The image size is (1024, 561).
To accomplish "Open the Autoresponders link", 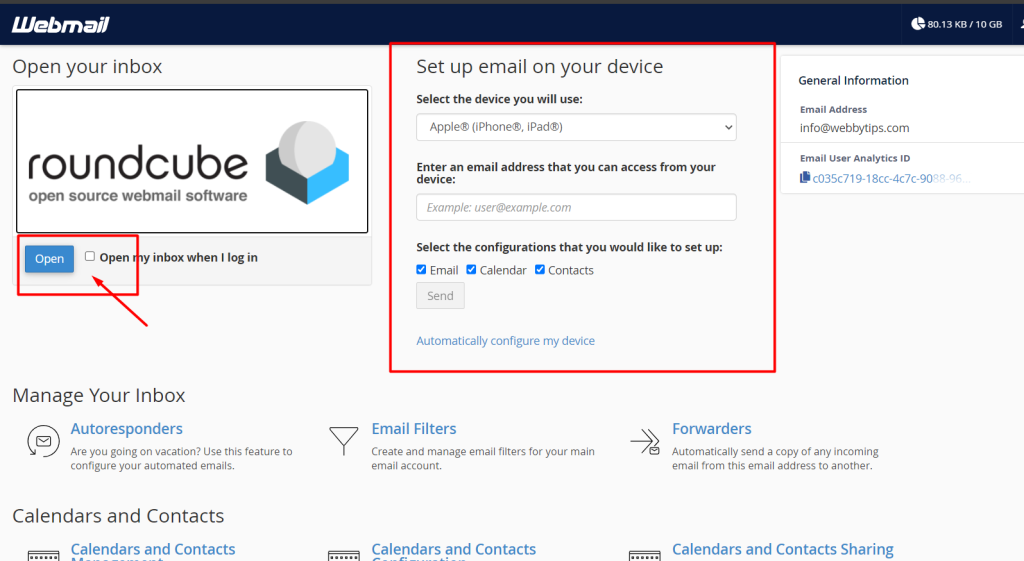I will pos(126,429).
